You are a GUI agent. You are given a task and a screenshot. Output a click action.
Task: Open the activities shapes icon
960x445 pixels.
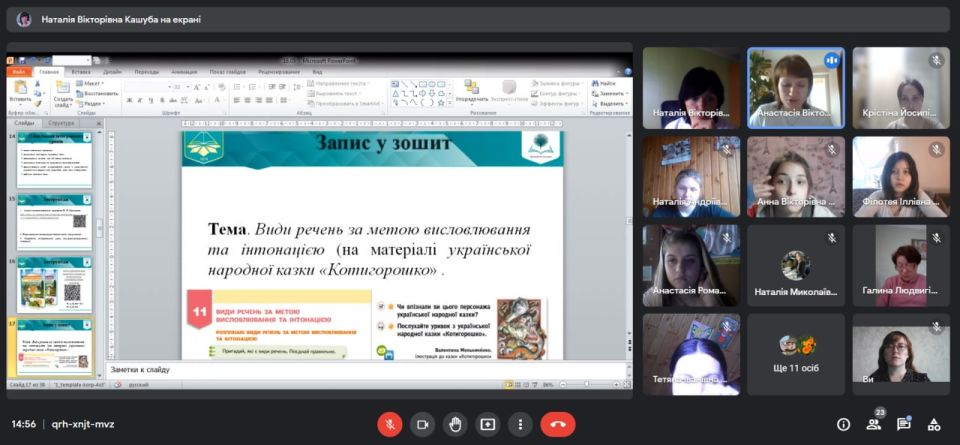pos(934,424)
